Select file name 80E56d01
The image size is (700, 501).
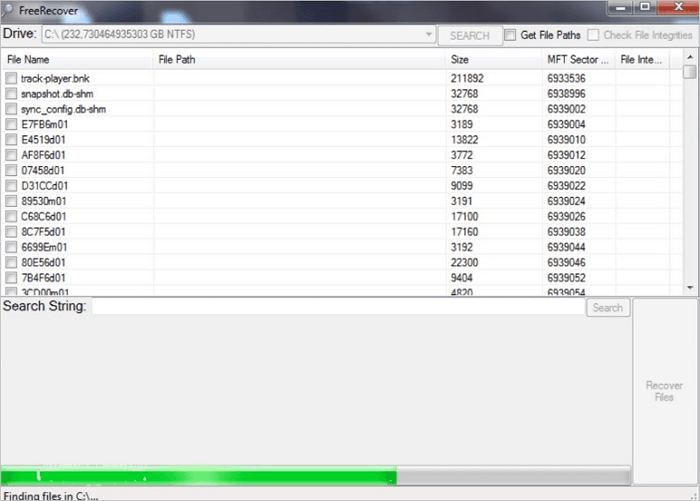(x=43, y=263)
